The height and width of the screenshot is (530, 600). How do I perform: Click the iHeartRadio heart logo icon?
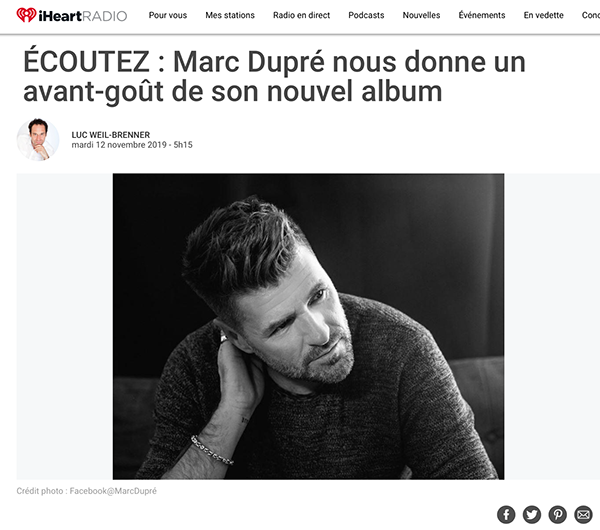[x=26, y=15]
